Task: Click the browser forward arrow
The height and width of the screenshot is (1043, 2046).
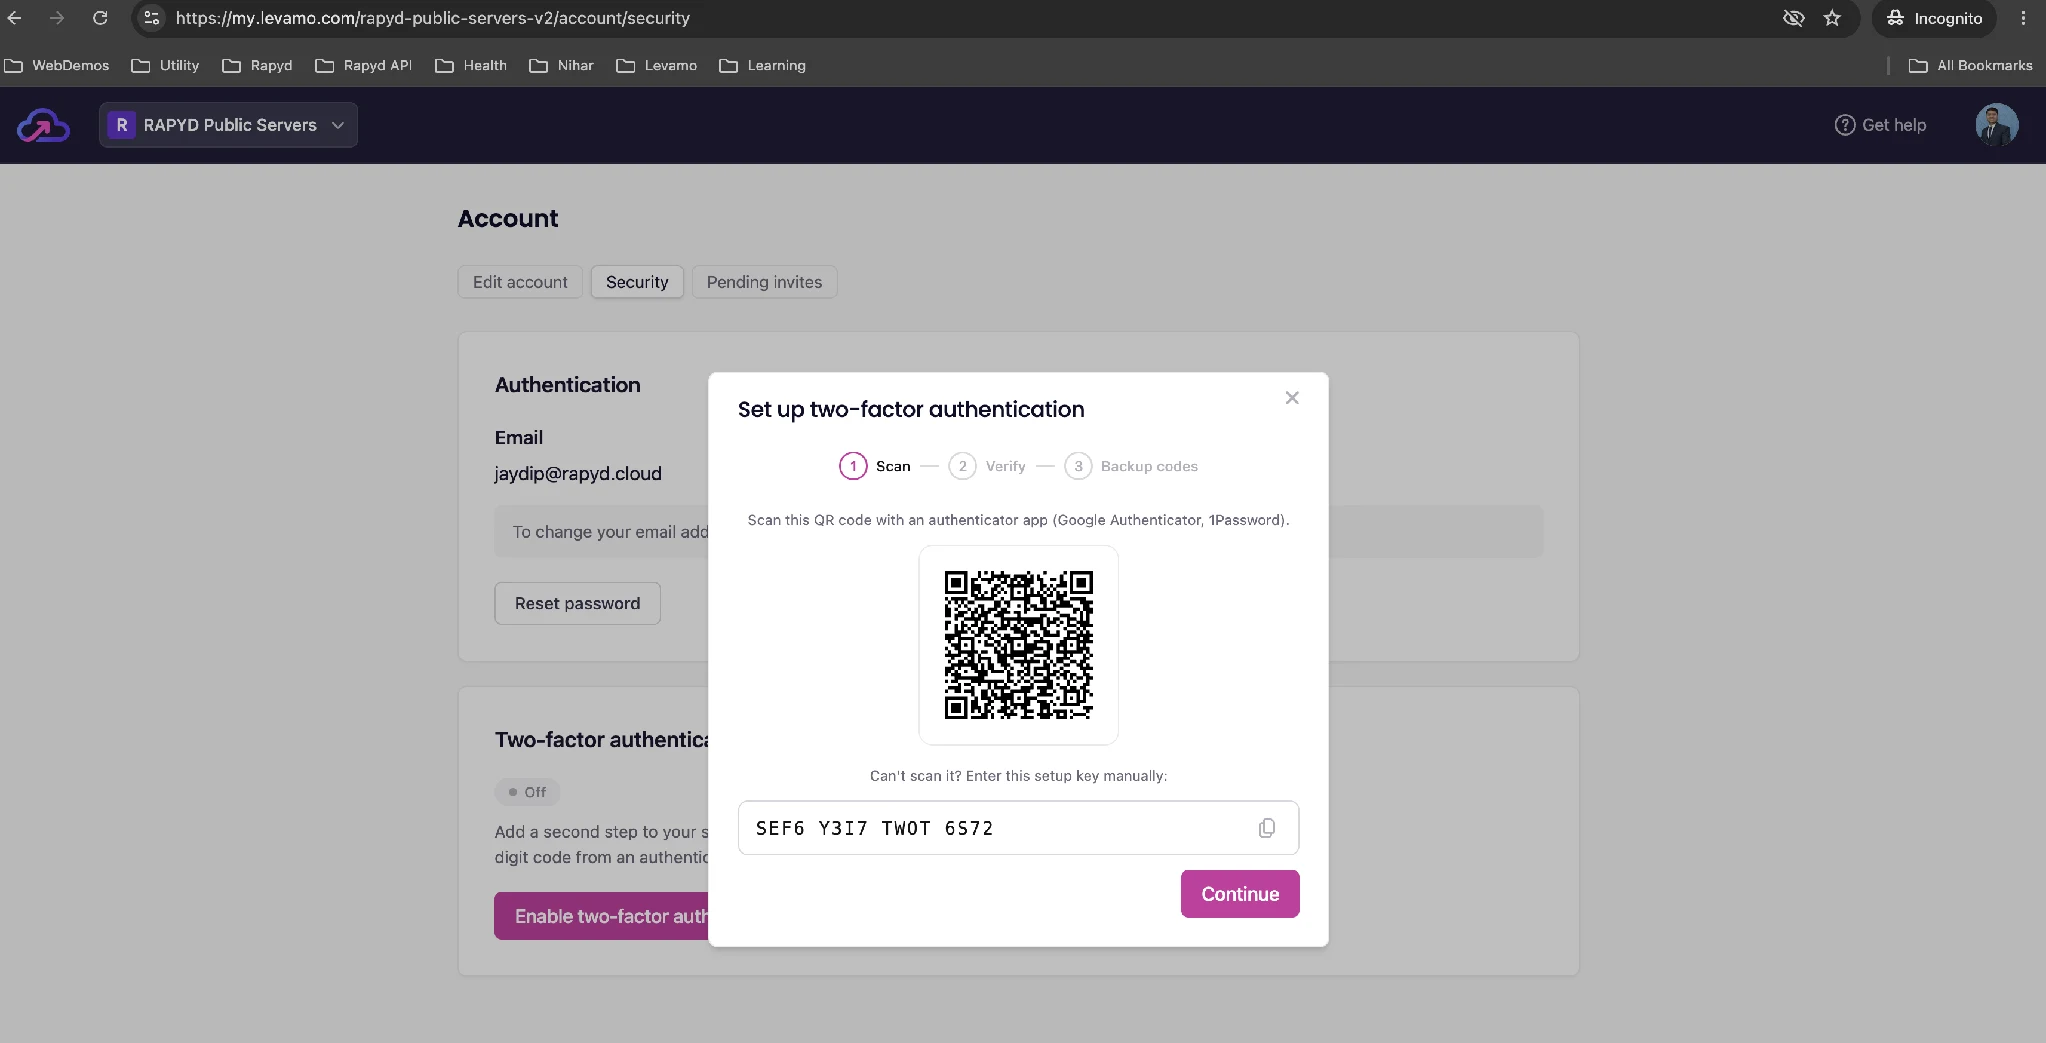Action: [57, 18]
